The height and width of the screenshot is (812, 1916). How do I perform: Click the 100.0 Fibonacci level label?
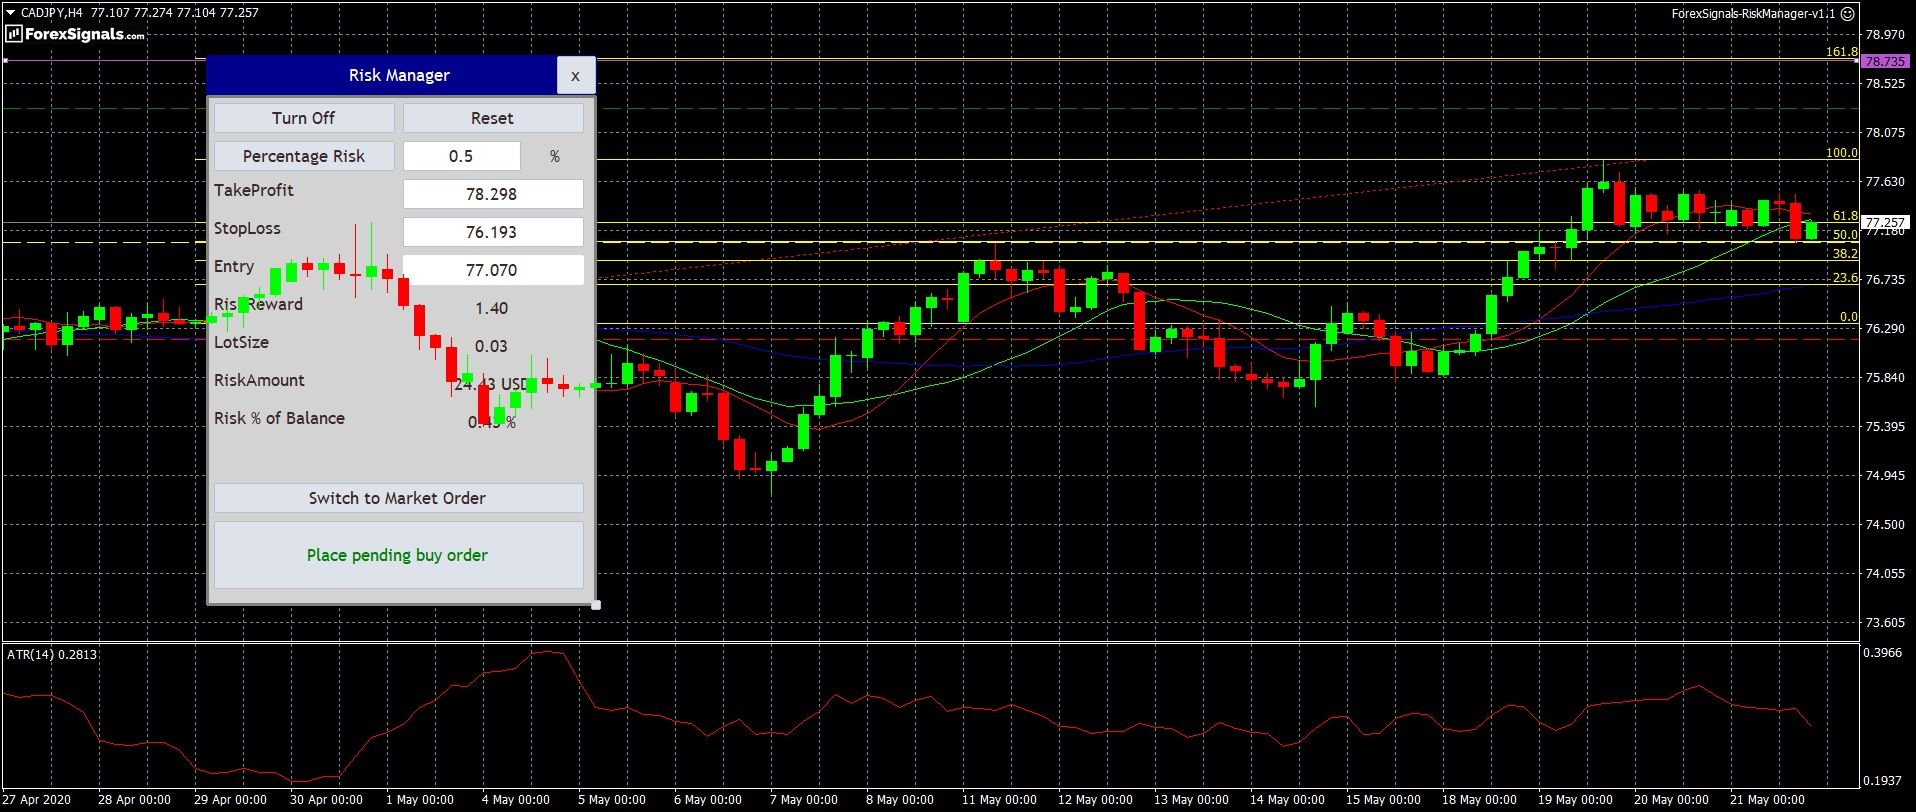click(x=1842, y=153)
